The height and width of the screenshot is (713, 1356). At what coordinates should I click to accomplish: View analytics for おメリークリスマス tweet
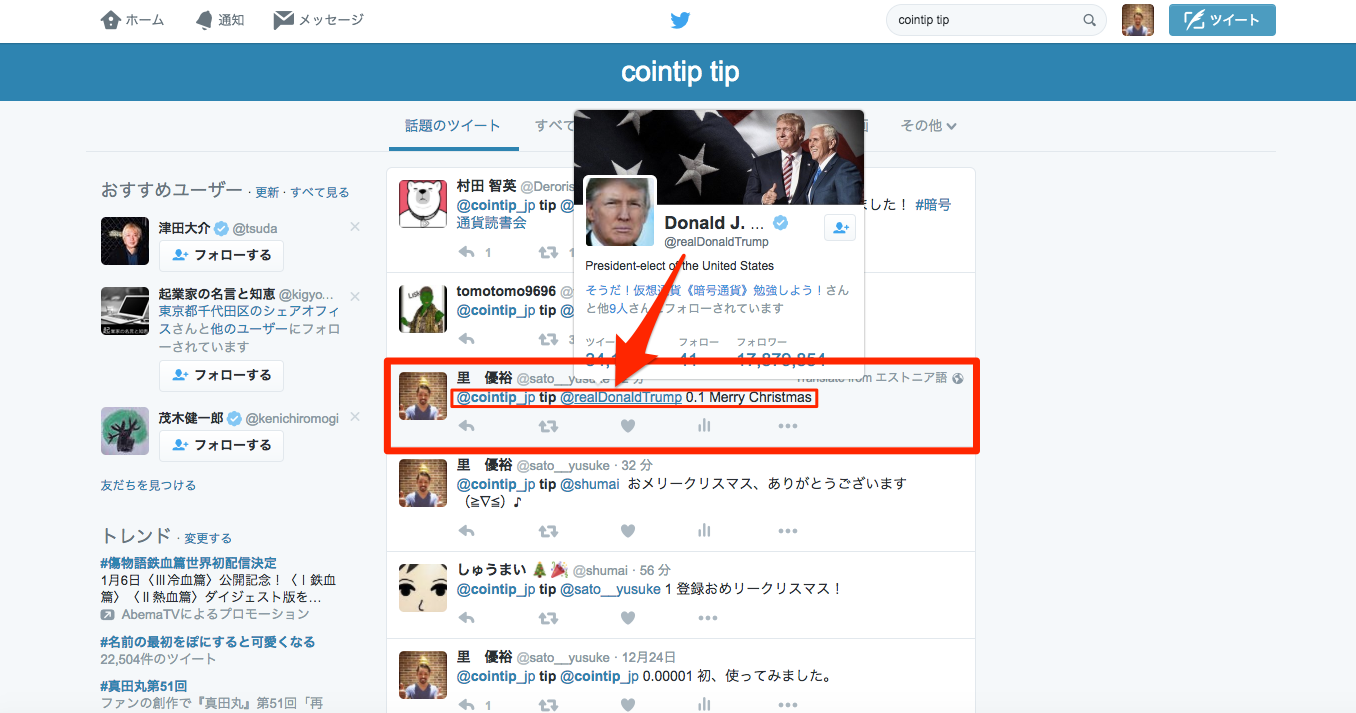[x=704, y=531]
